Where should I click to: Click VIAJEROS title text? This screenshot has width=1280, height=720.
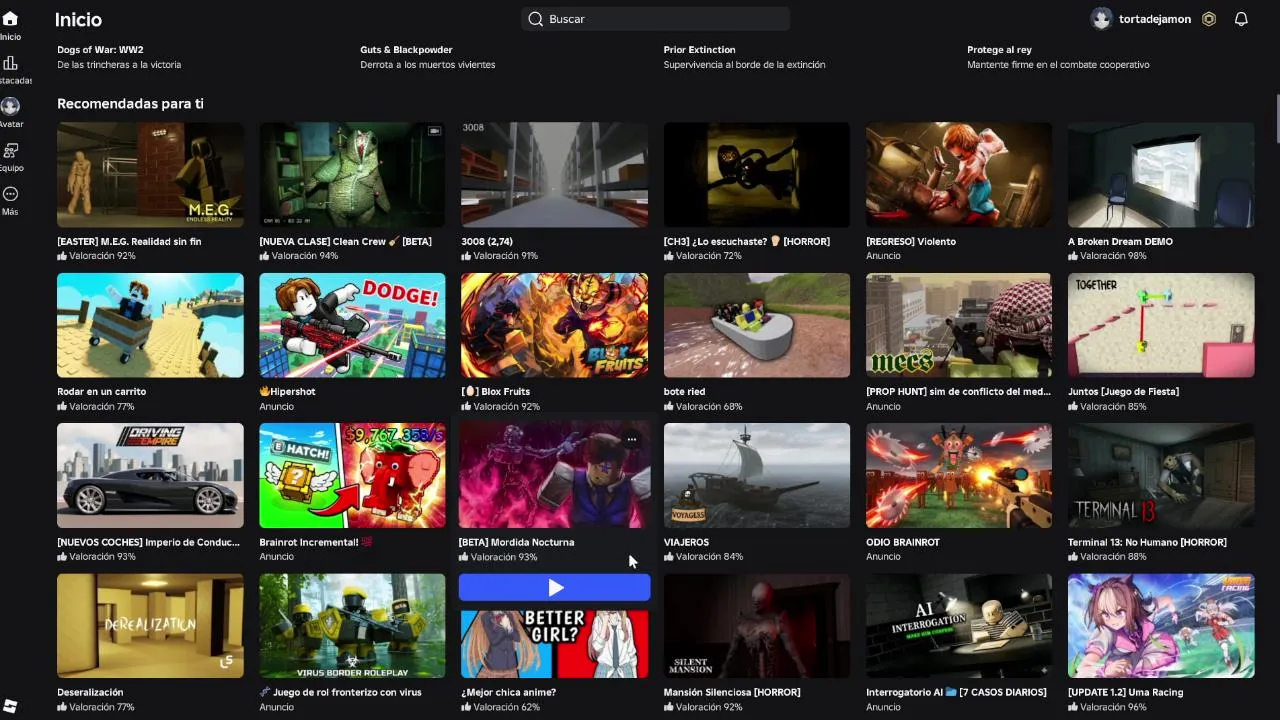tap(686, 542)
